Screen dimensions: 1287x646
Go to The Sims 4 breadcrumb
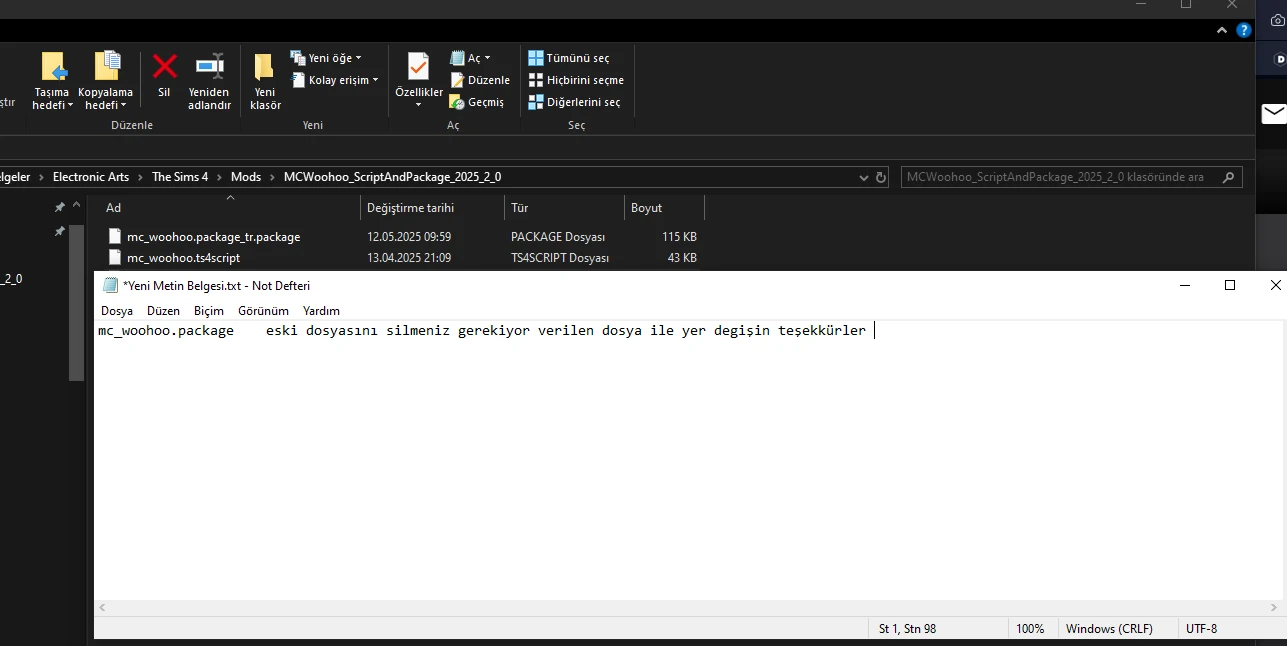(180, 177)
